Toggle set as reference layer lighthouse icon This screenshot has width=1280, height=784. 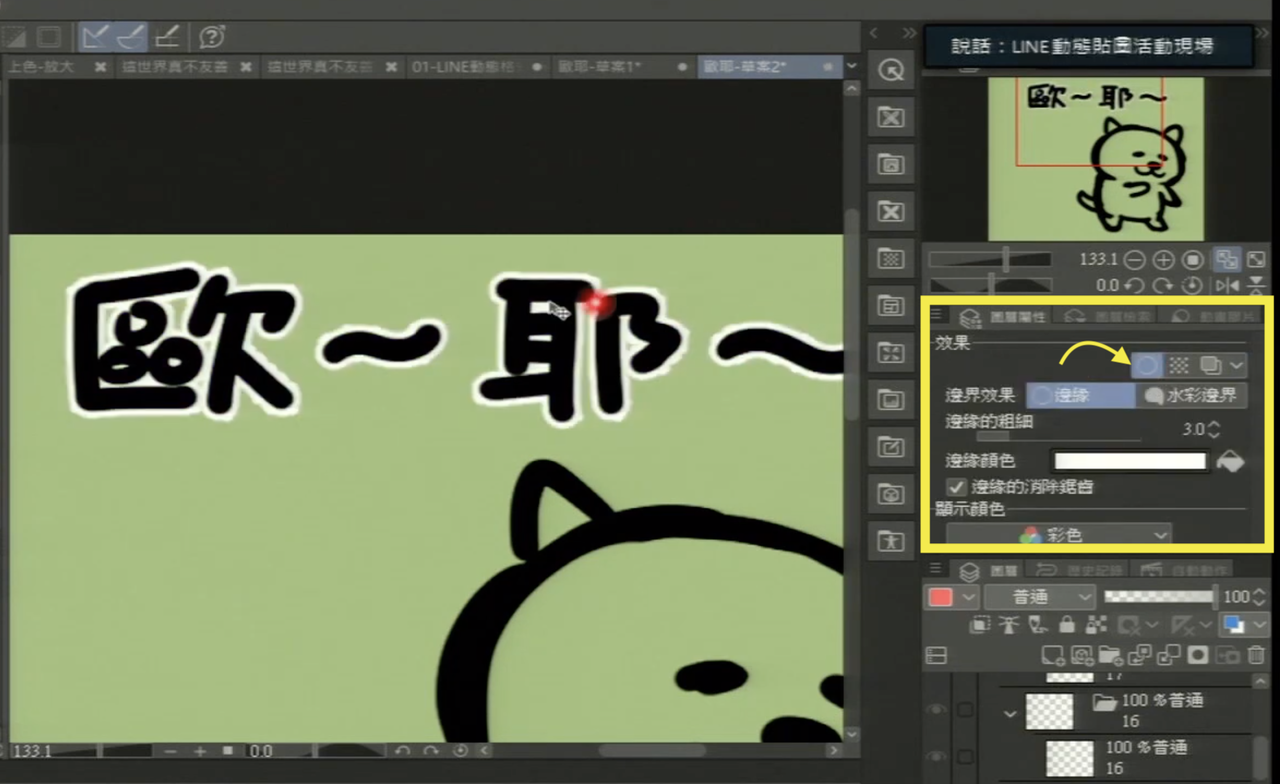pyautogui.click(x=1008, y=625)
